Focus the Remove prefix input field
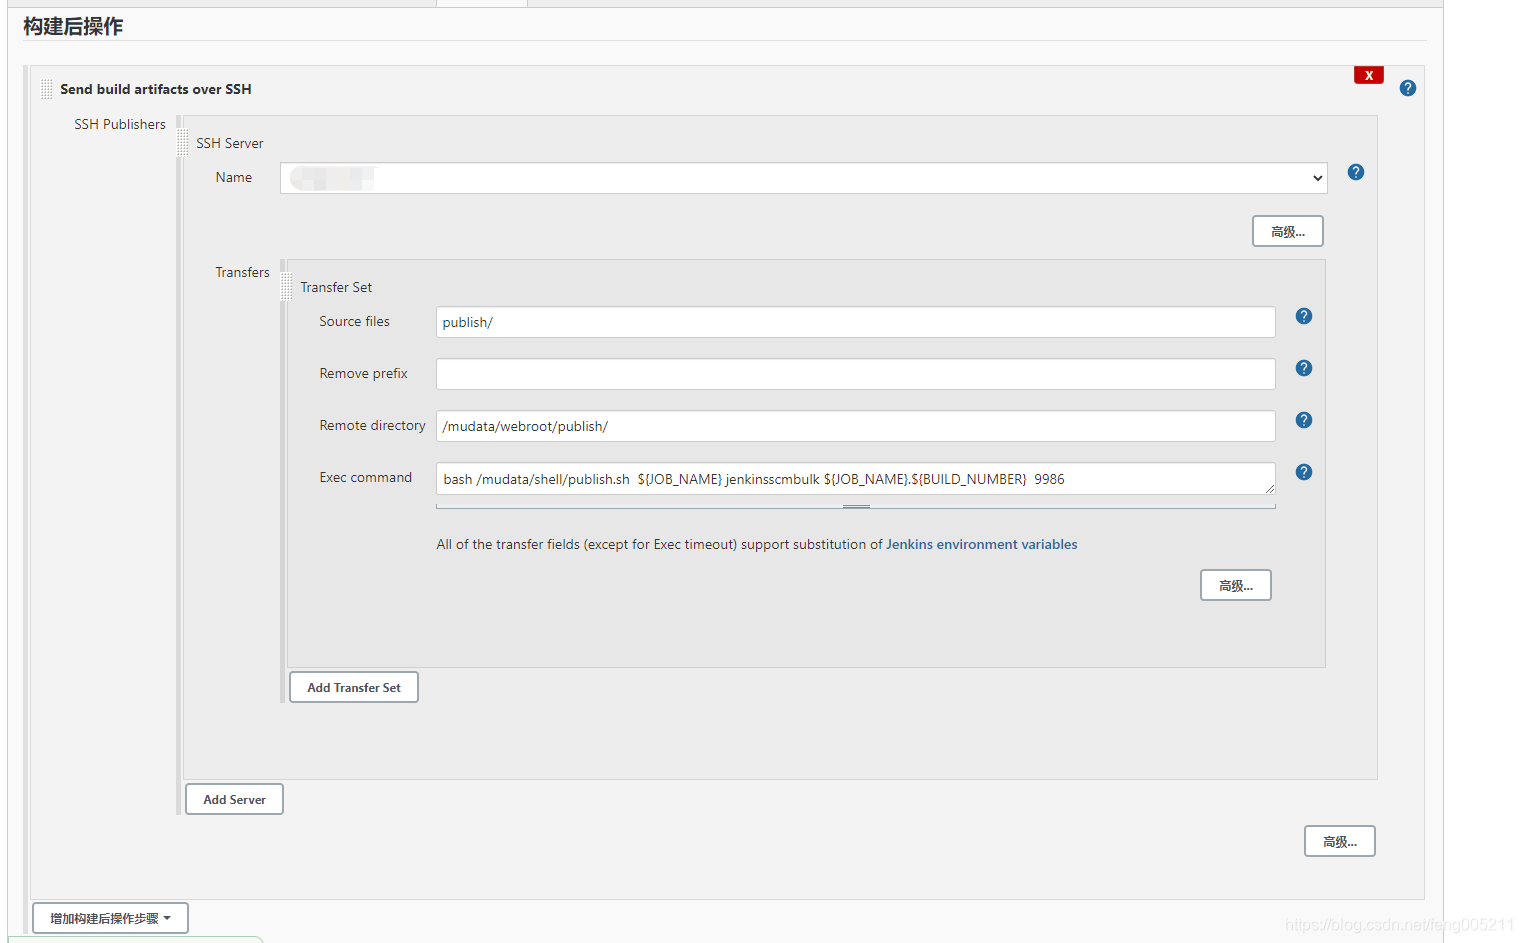 point(856,374)
